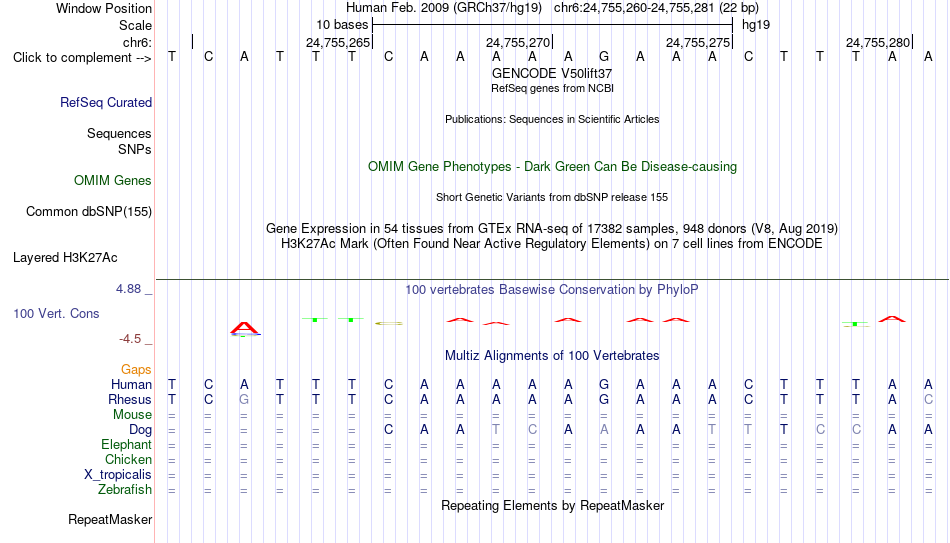Click the chr6:24,755,260-24,755,281 position header
This screenshot has width=950, height=543.
pyautogui.click(x=656, y=8)
